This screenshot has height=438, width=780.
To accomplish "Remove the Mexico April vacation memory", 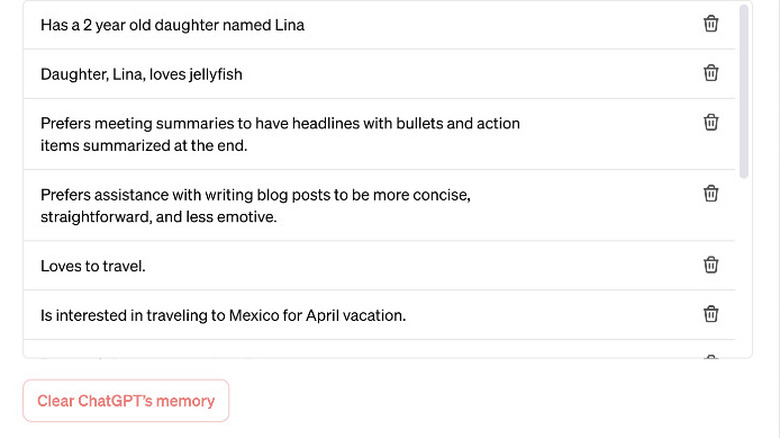I will click(x=711, y=314).
